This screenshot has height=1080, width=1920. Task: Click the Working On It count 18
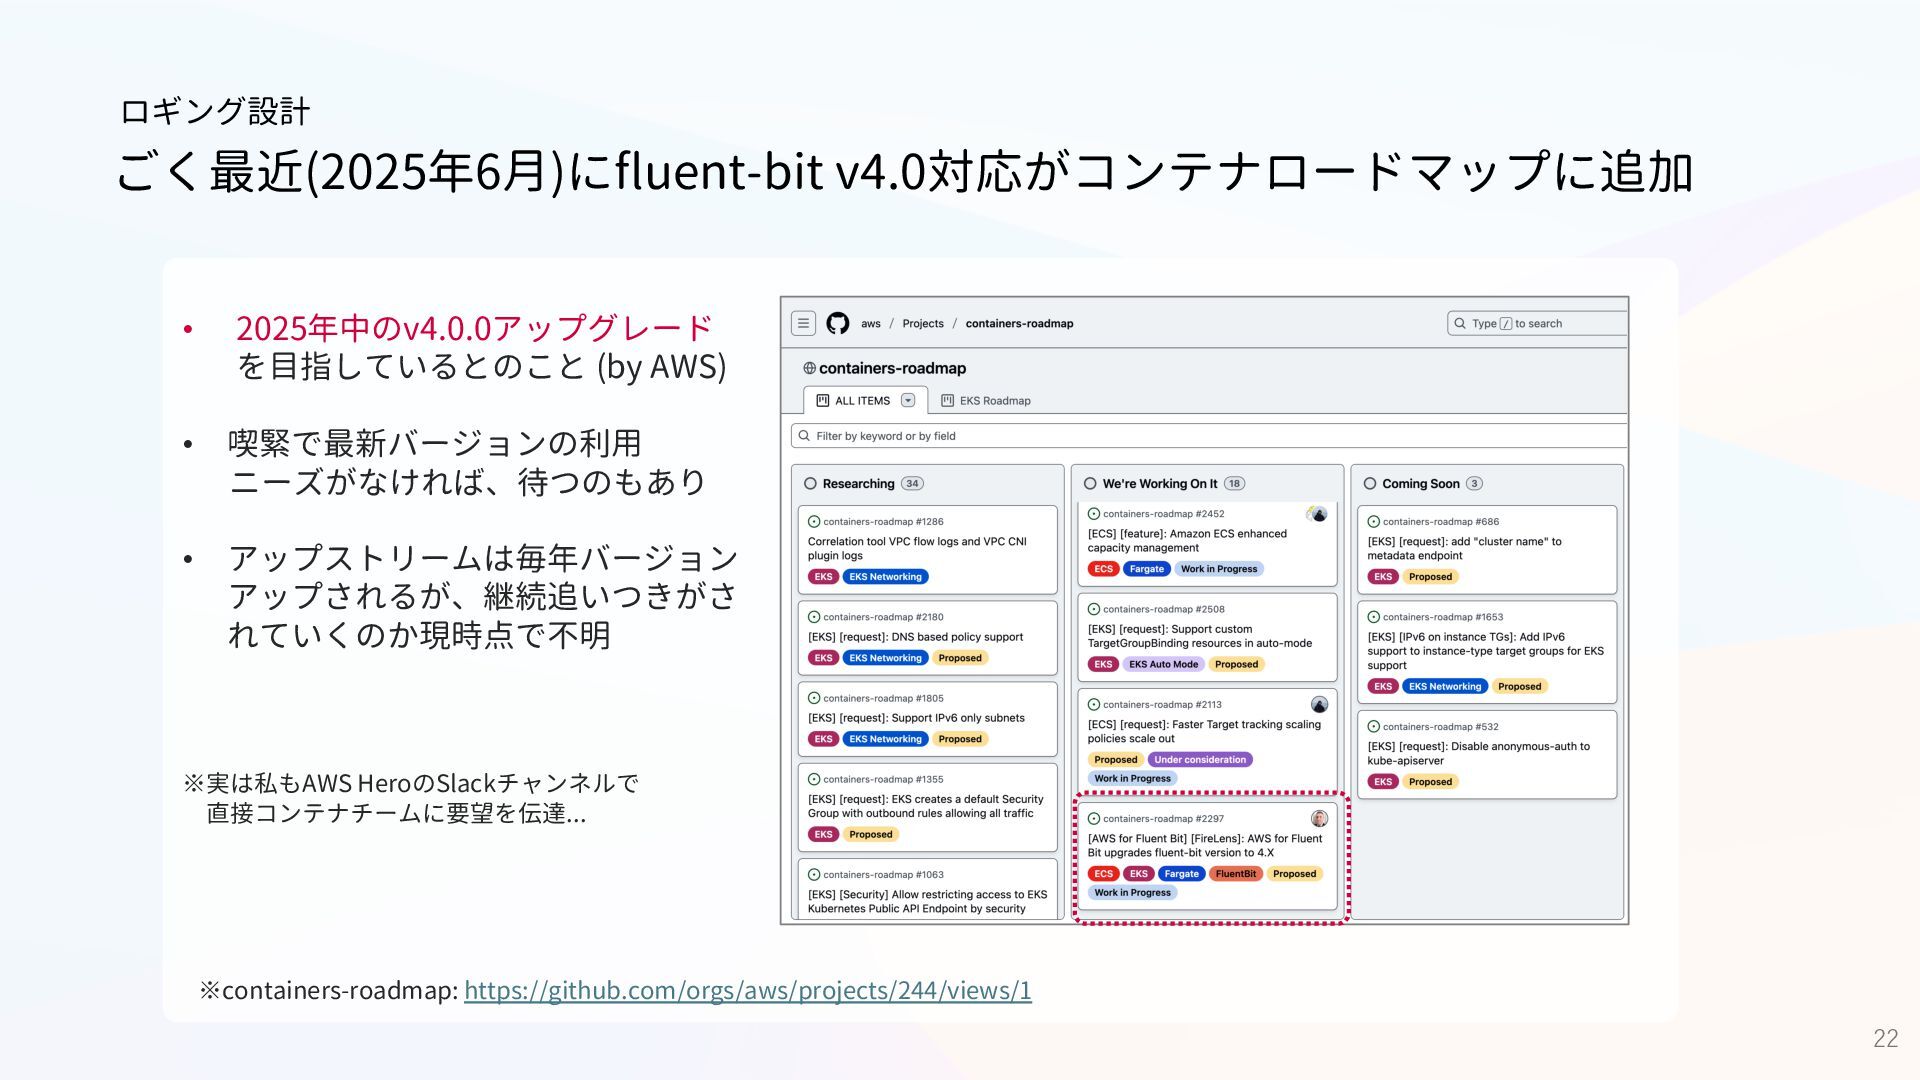(1235, 483)
